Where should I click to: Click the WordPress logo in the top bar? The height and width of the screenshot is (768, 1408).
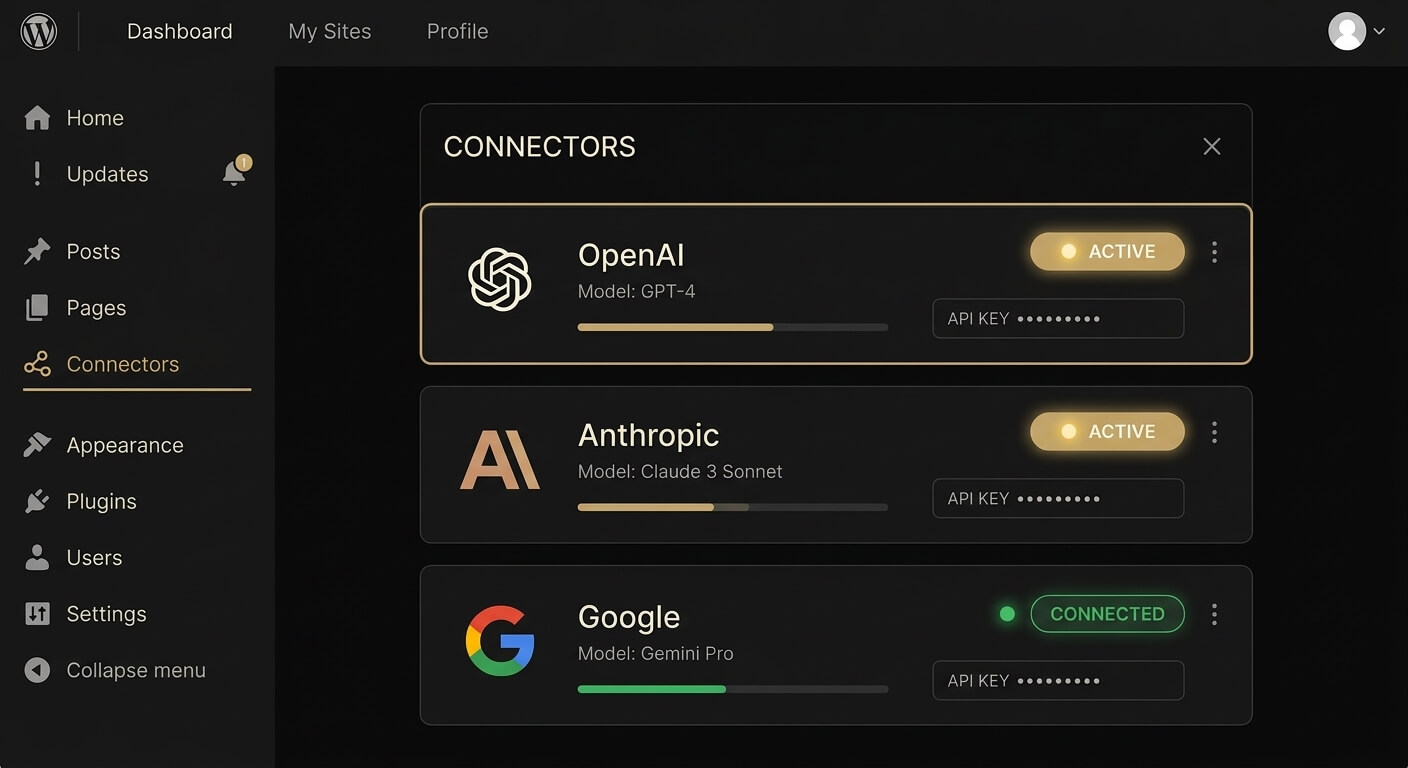(38, 31)
